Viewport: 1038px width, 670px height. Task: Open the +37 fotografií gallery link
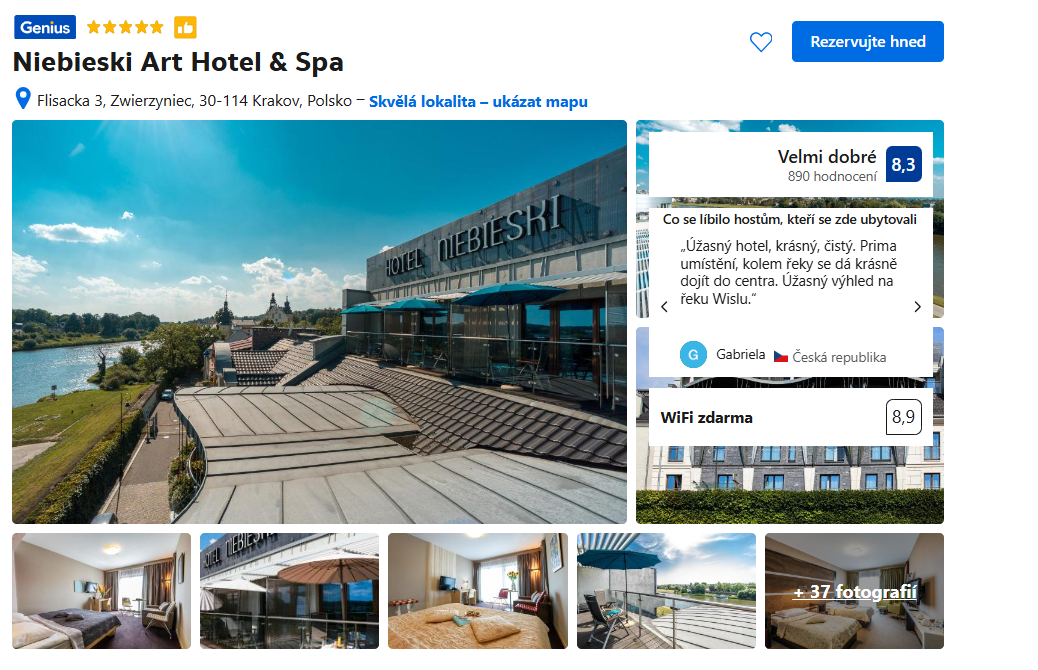[855, 591]
